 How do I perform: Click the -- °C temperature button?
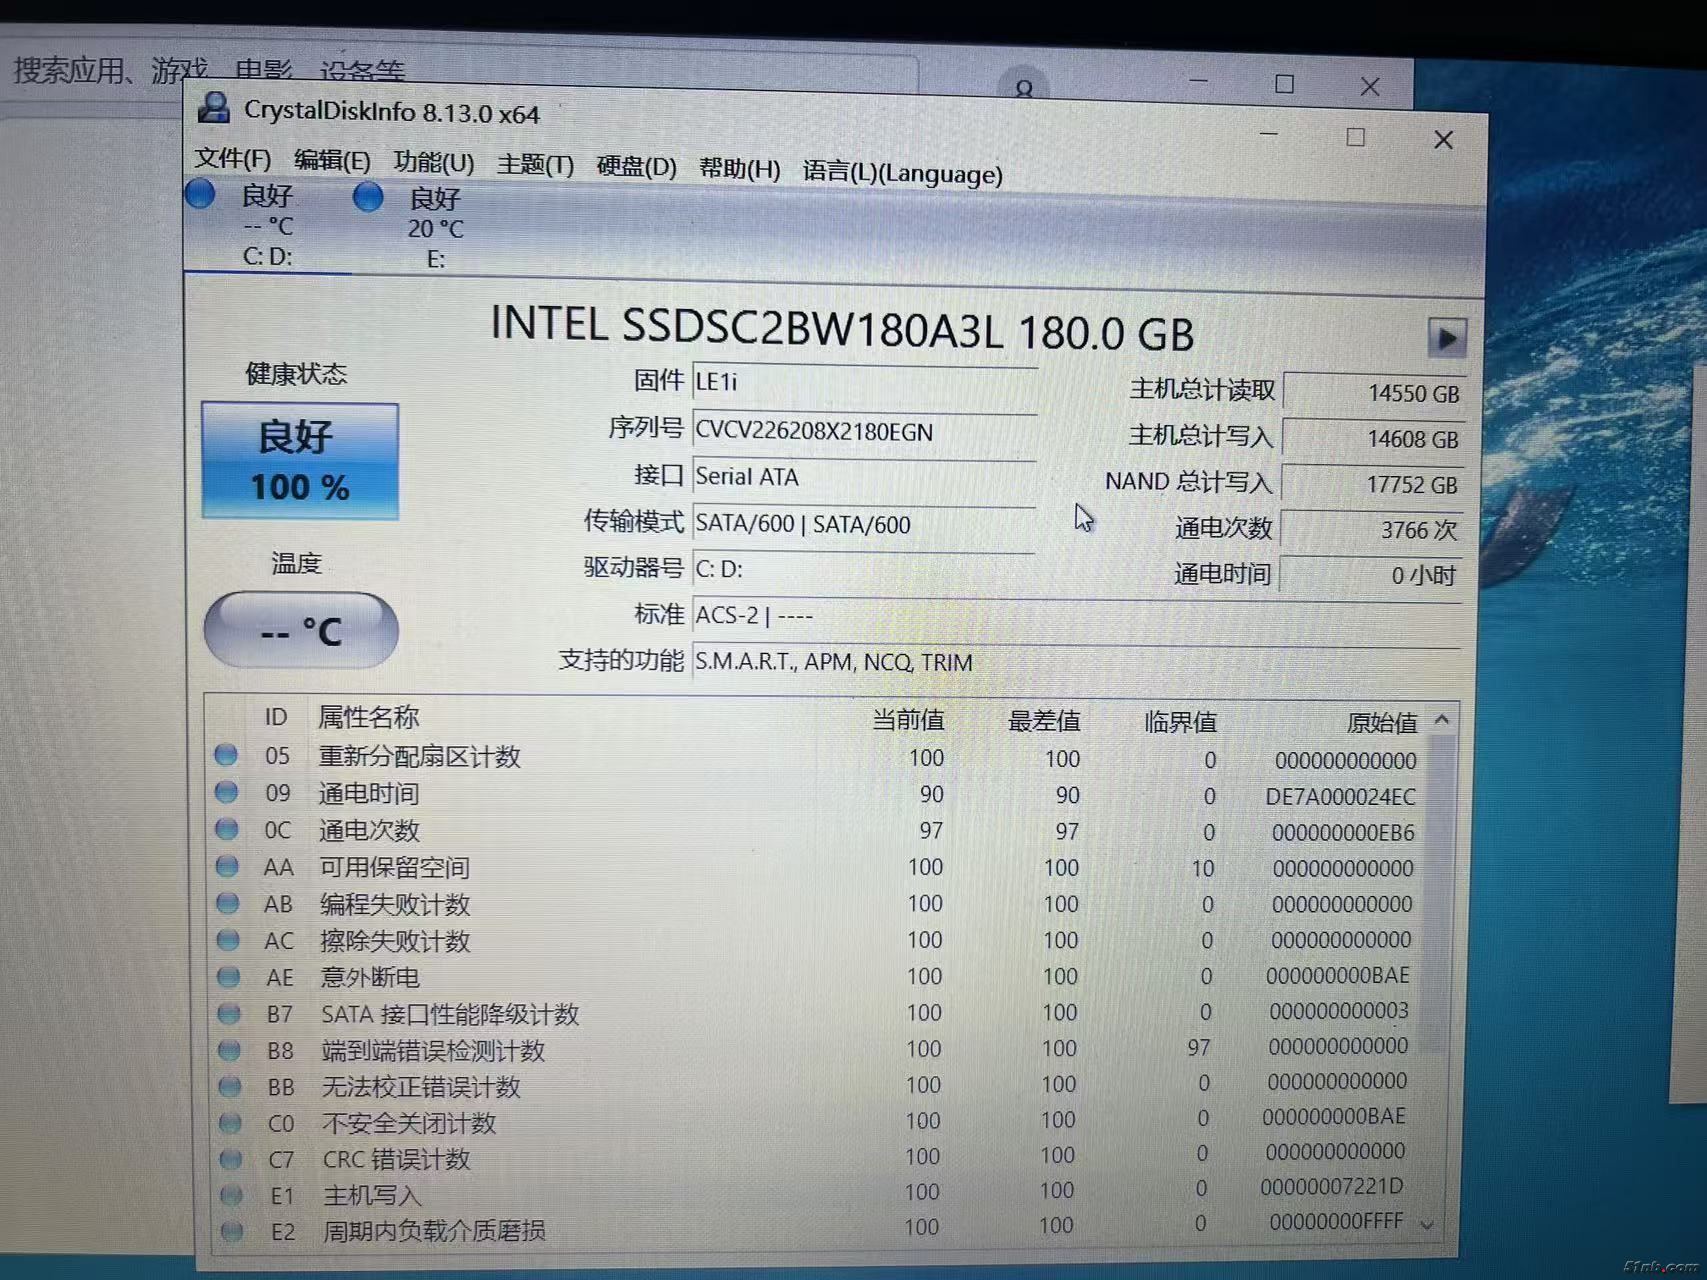301,630
